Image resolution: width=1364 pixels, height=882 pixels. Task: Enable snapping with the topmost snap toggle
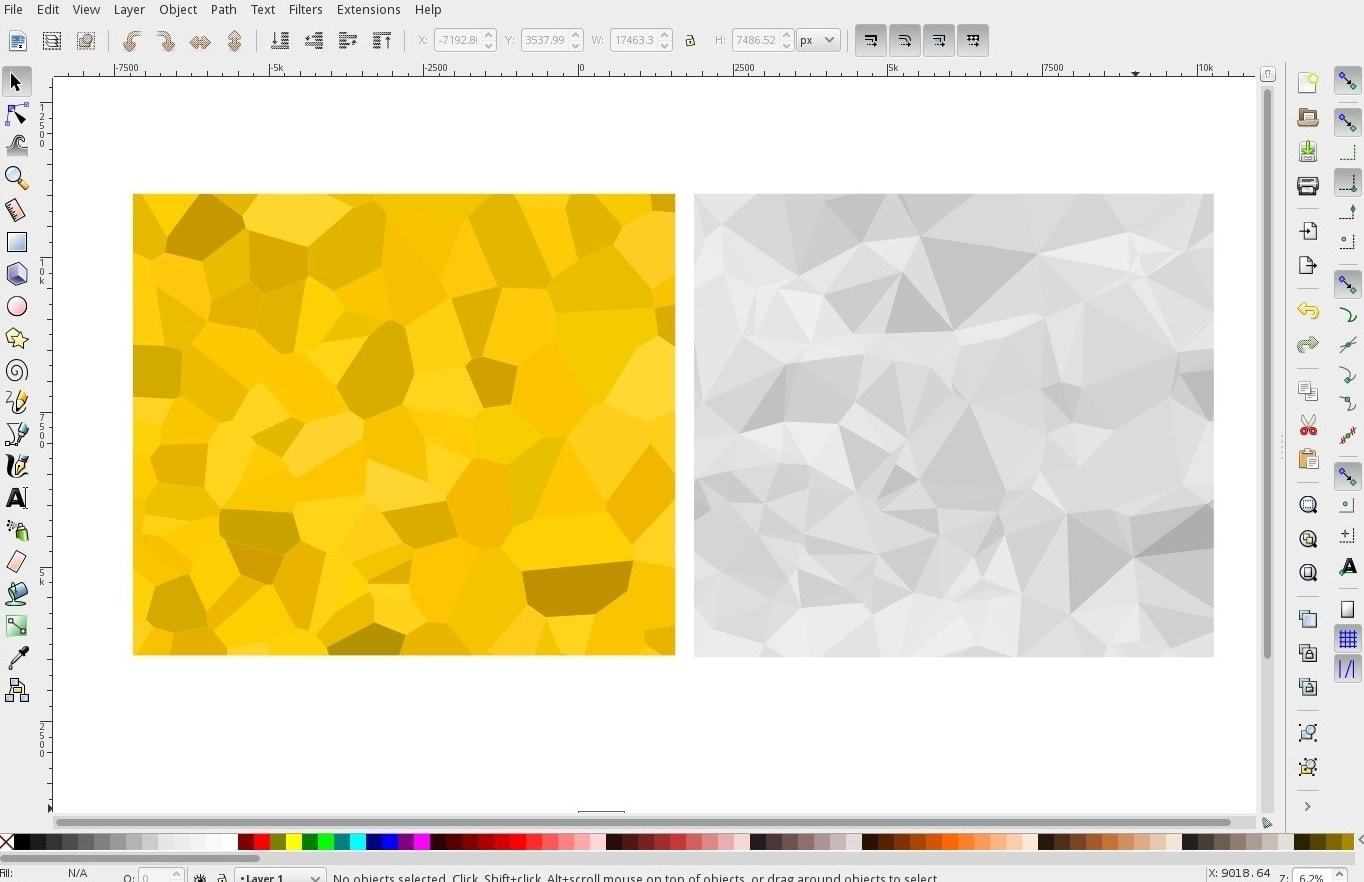click(x=1349, y=81)
